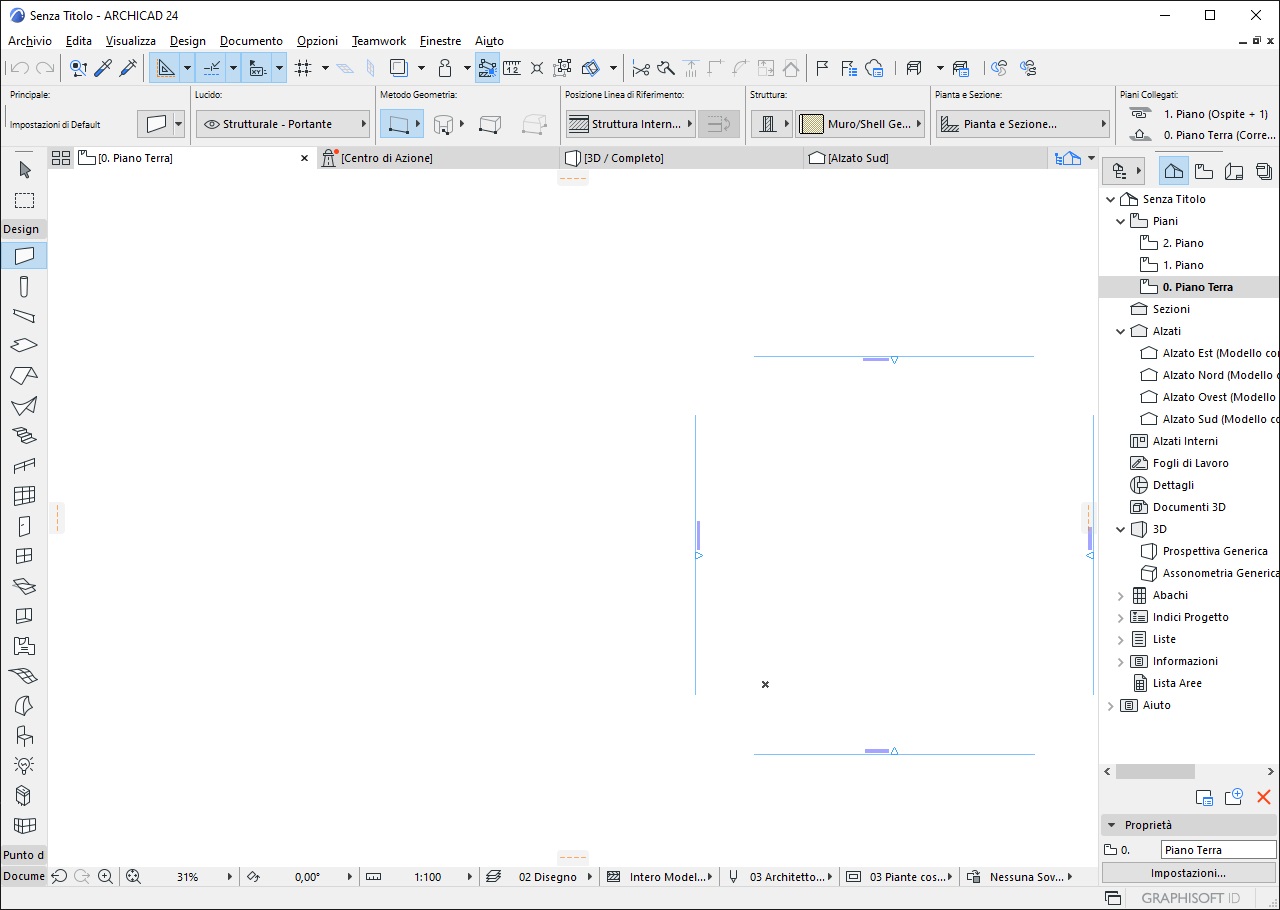Activate the Railing tool

tap(24, 466)
